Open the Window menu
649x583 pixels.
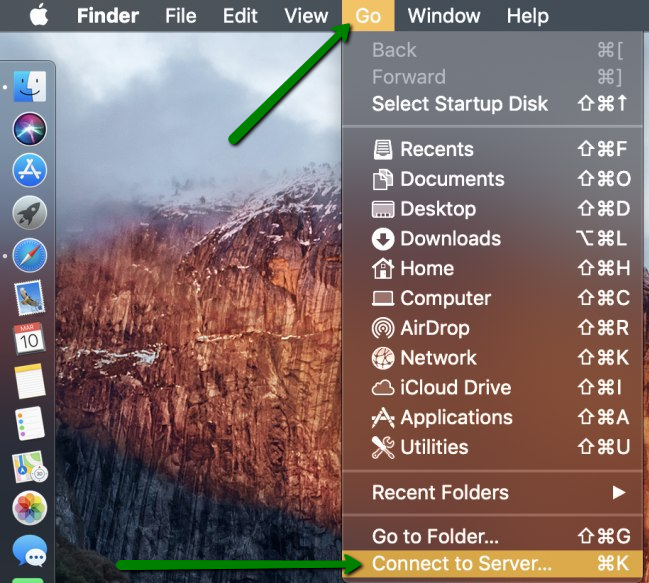point(444,16)
